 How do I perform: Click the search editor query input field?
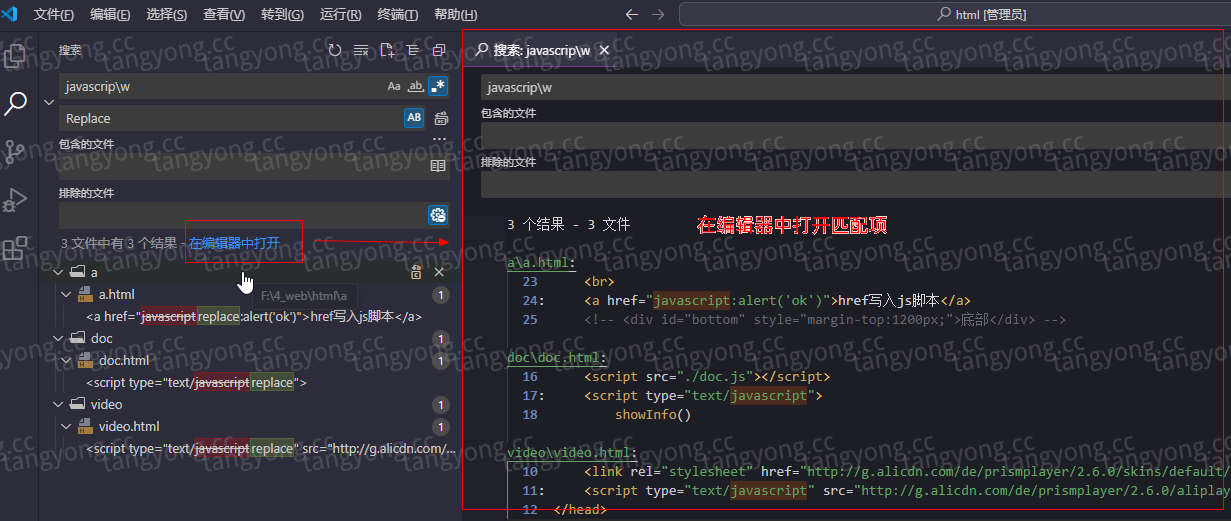click(x=855, y=87)
